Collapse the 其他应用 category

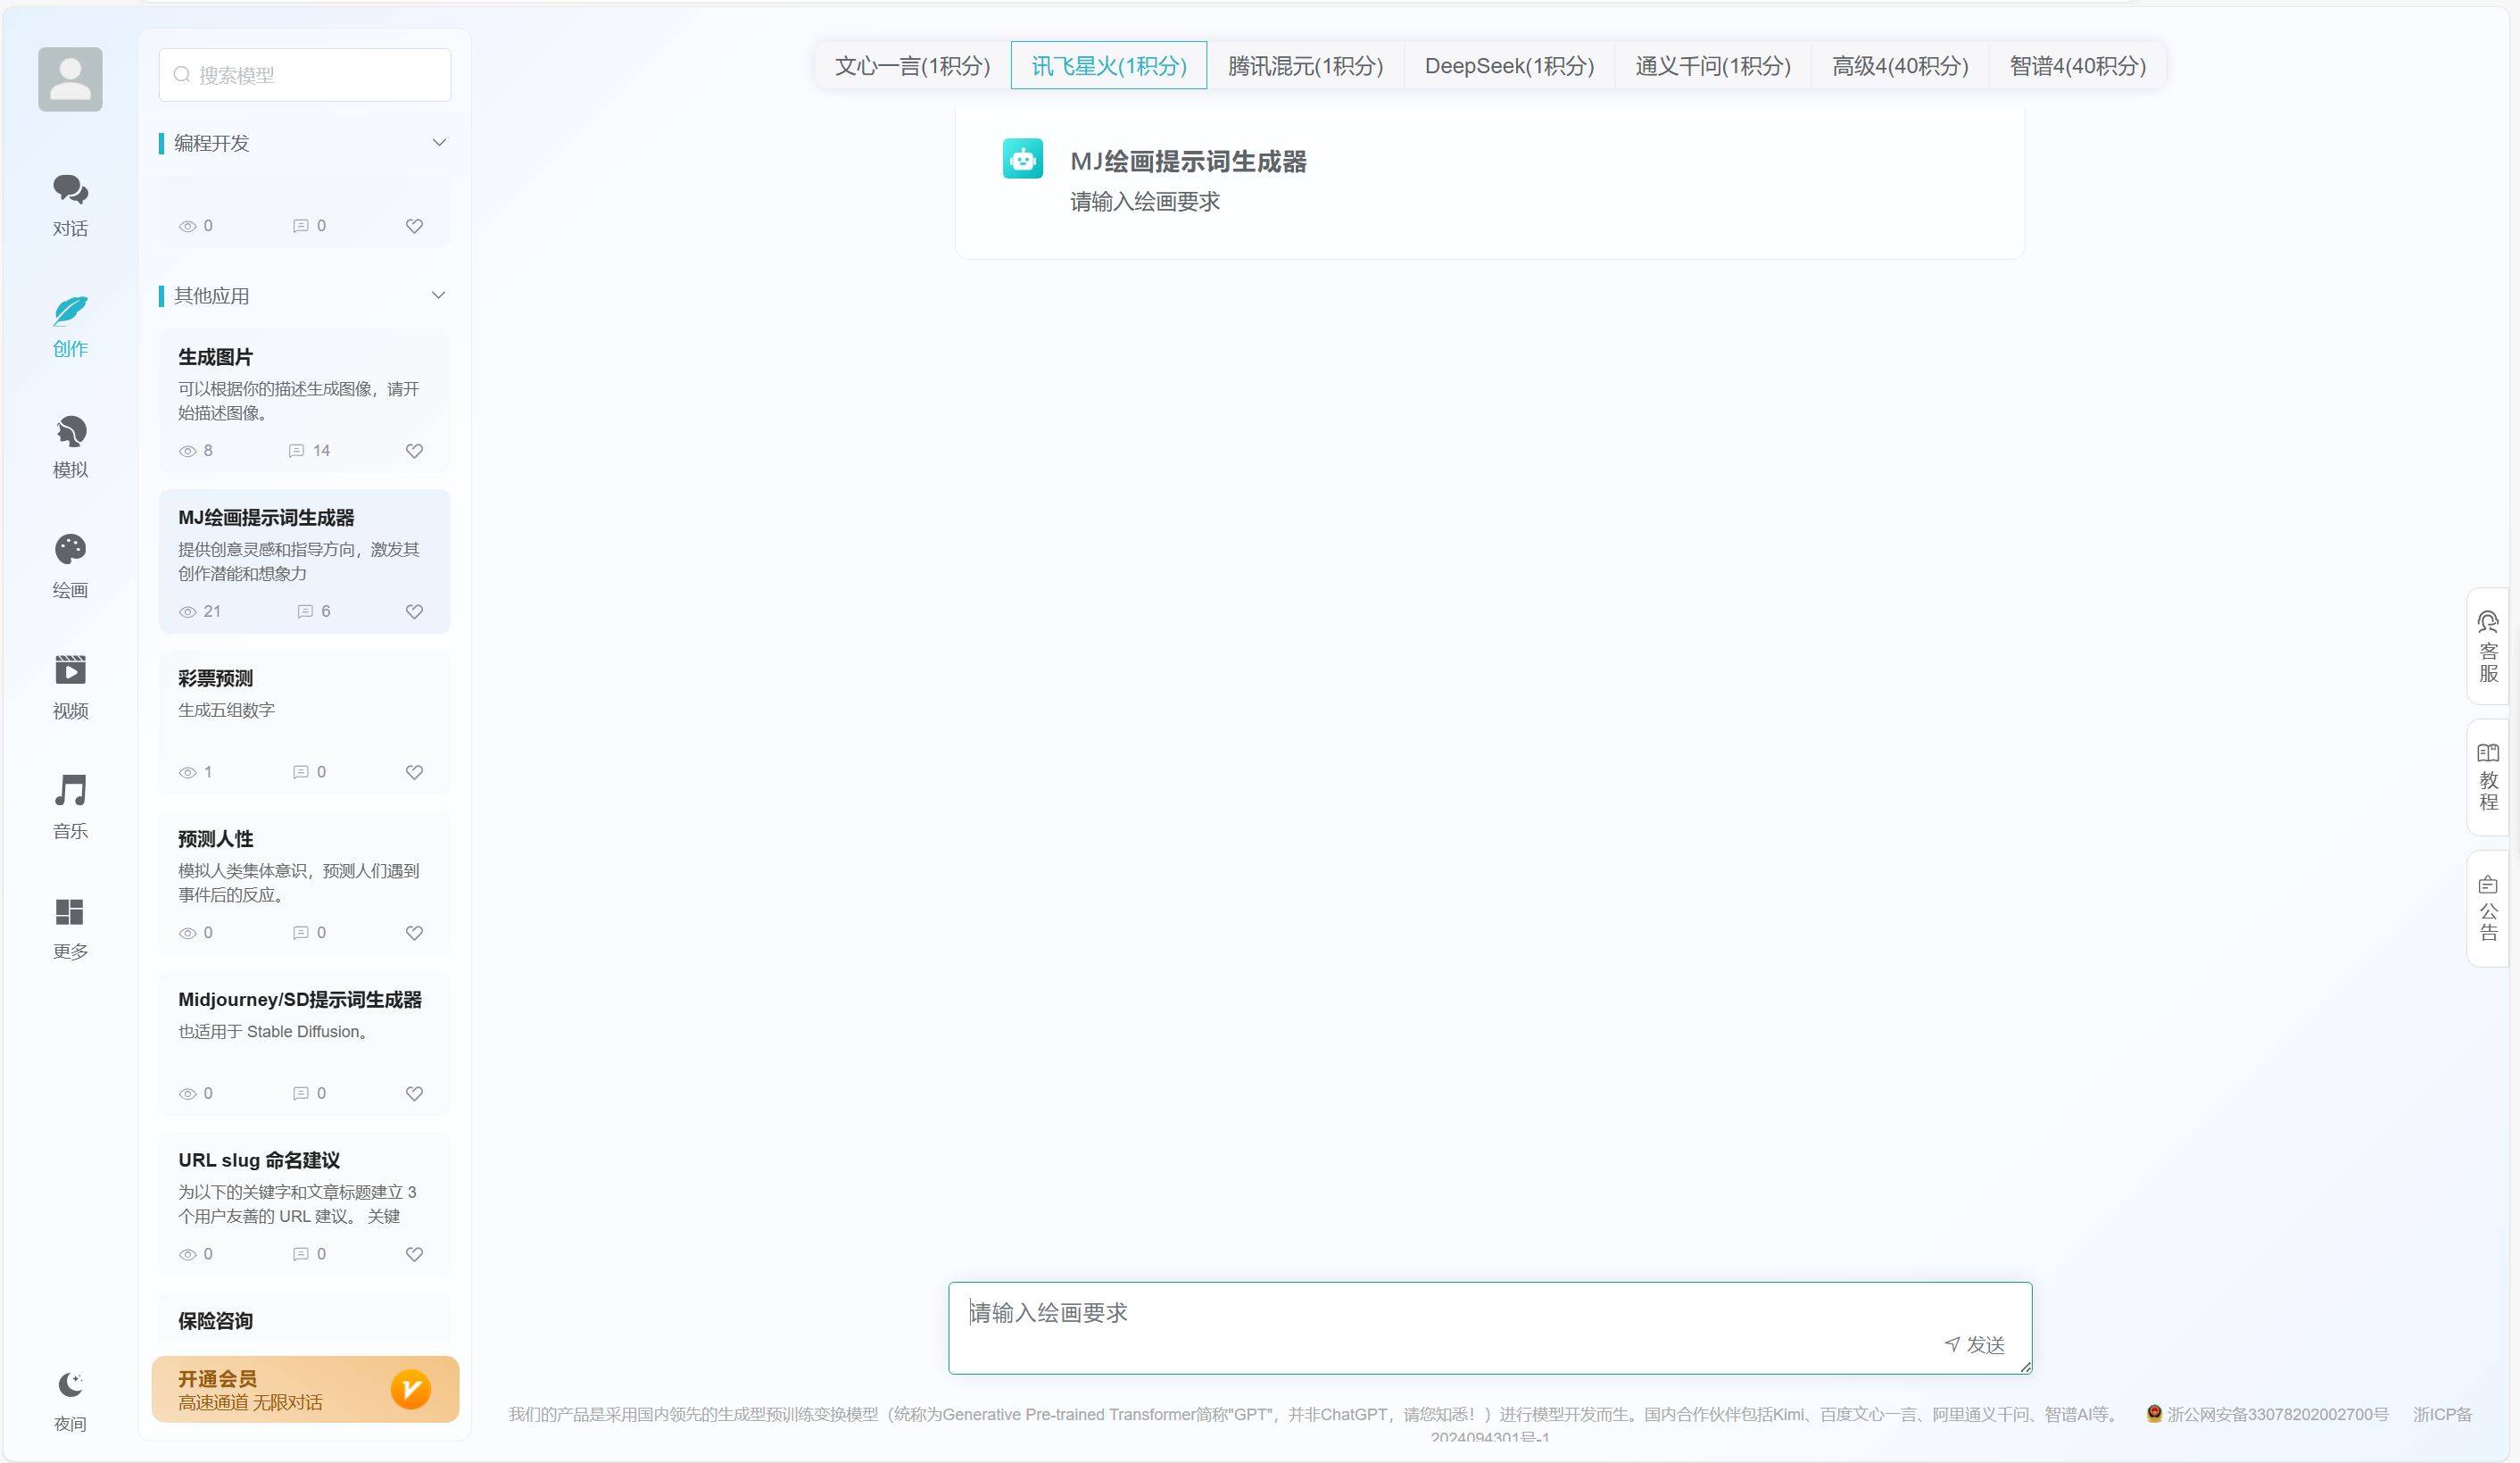pyautogui.click(x=438, y=296)
